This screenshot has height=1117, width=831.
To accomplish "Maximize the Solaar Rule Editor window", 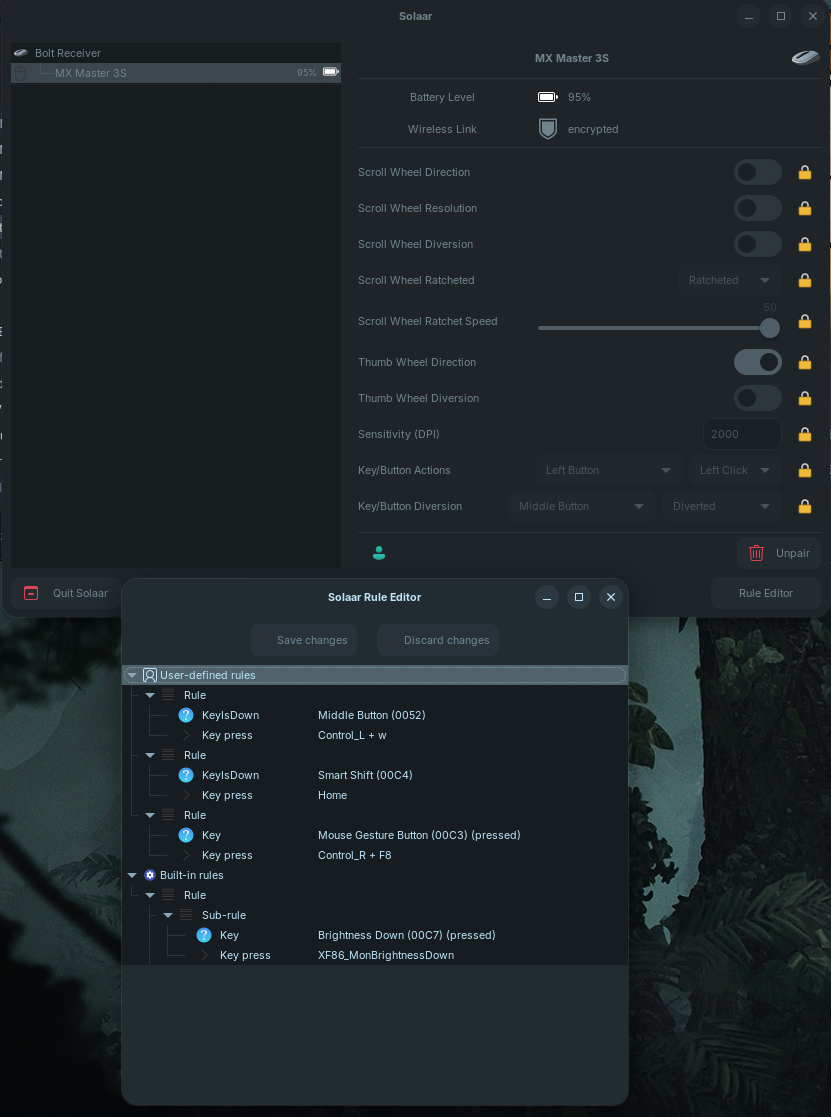I will coord(579,597).
